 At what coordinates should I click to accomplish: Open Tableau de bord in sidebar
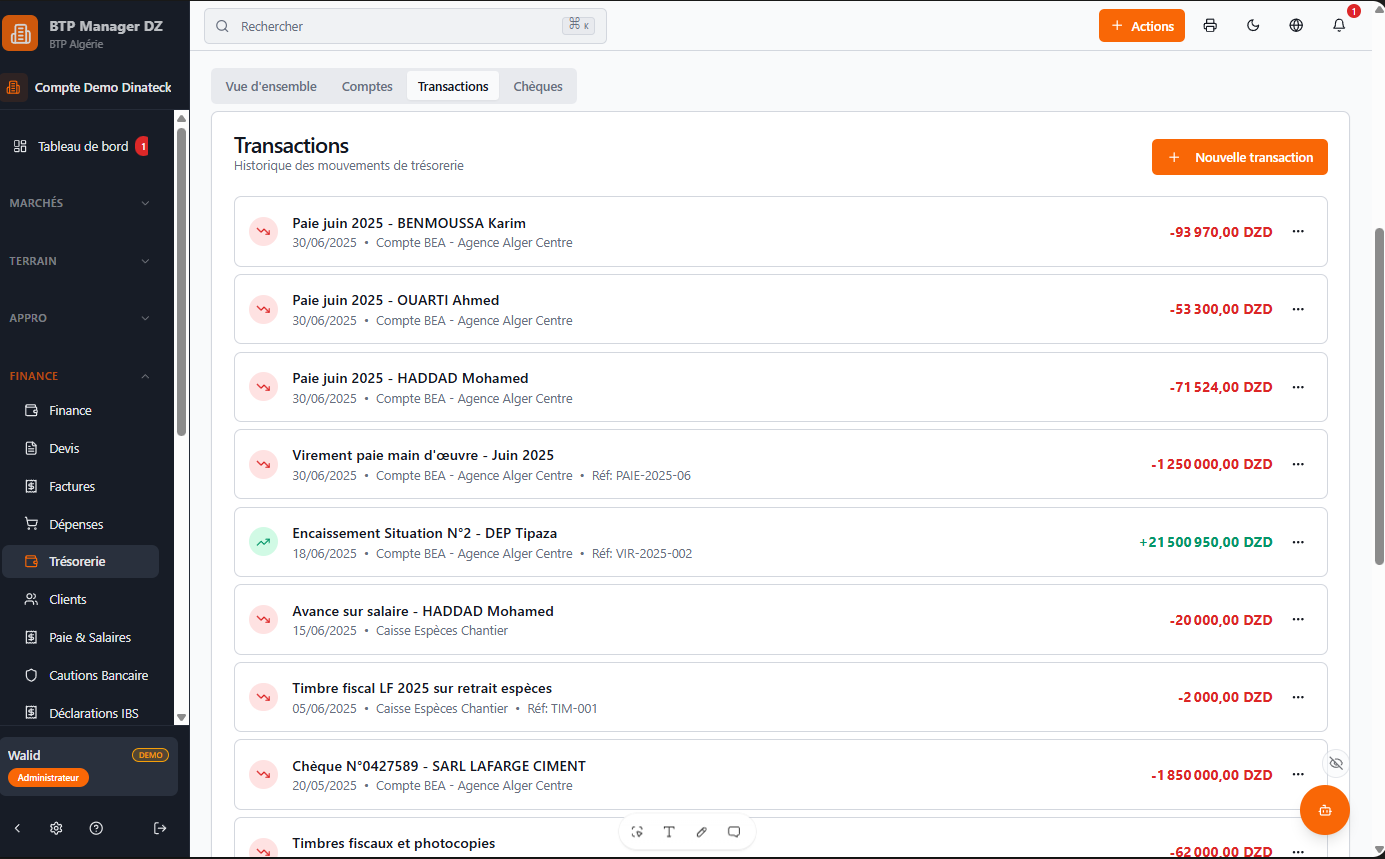[x=80, y=146]
